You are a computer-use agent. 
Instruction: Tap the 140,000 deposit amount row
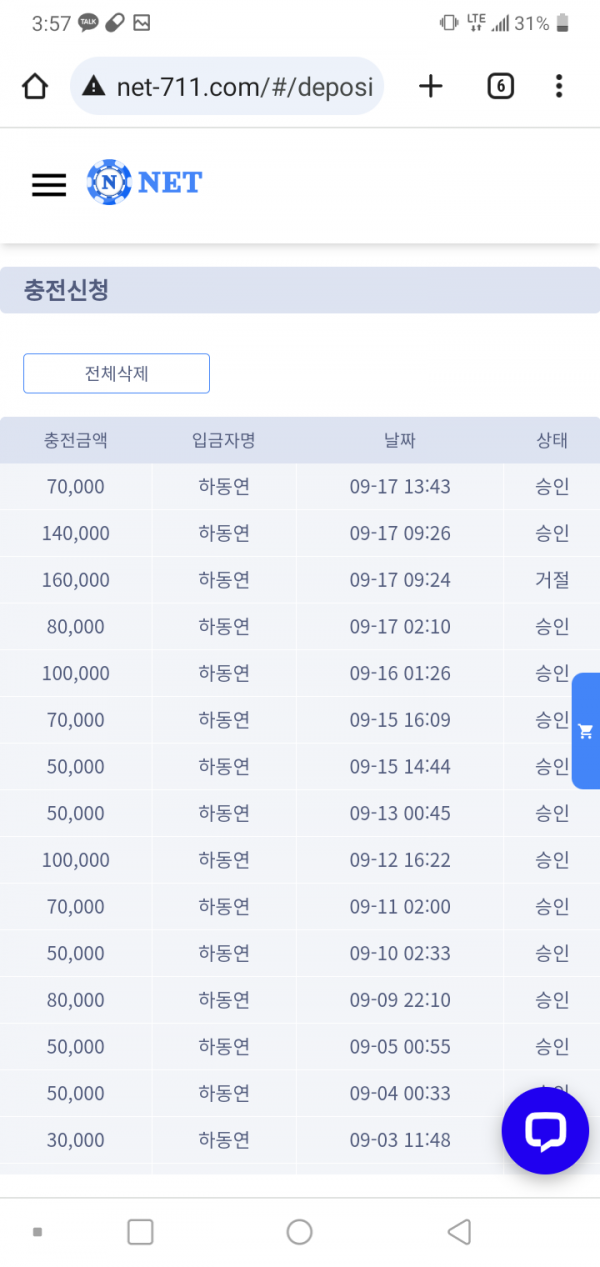pos(76,533)
